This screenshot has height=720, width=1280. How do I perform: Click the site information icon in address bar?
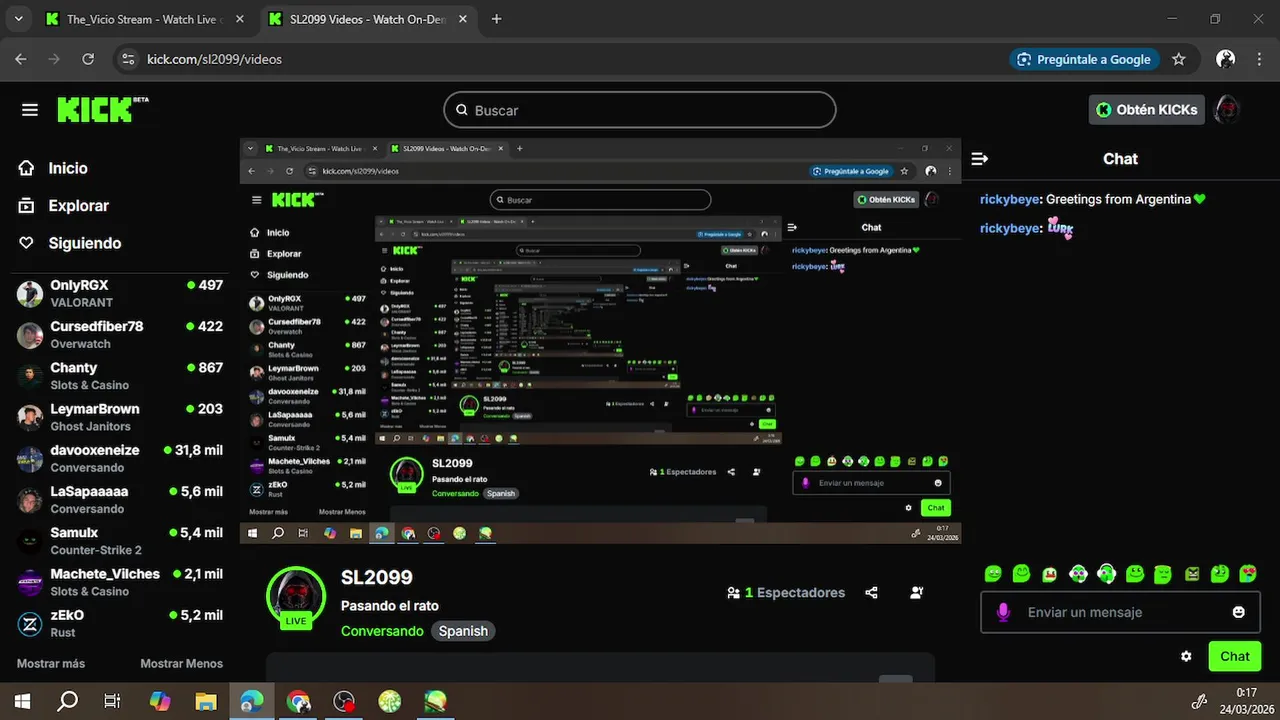pyautogui.click(x=128, y=59)
